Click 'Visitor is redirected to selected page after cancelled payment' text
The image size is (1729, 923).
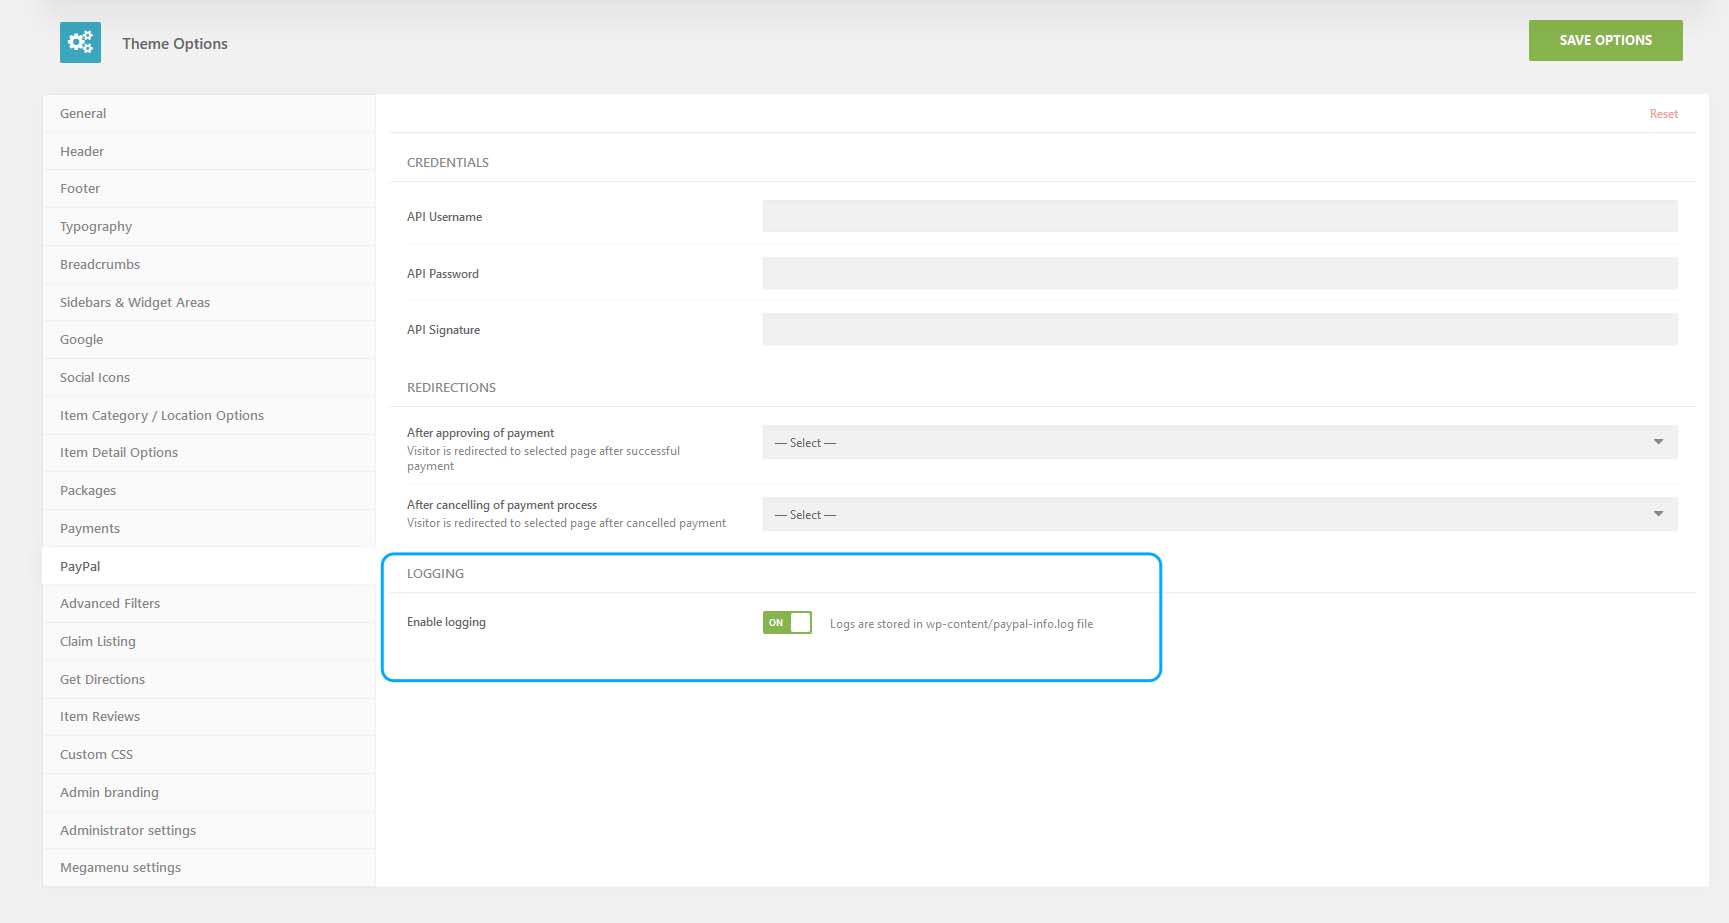pyautogui.click(x=566, y=523)
